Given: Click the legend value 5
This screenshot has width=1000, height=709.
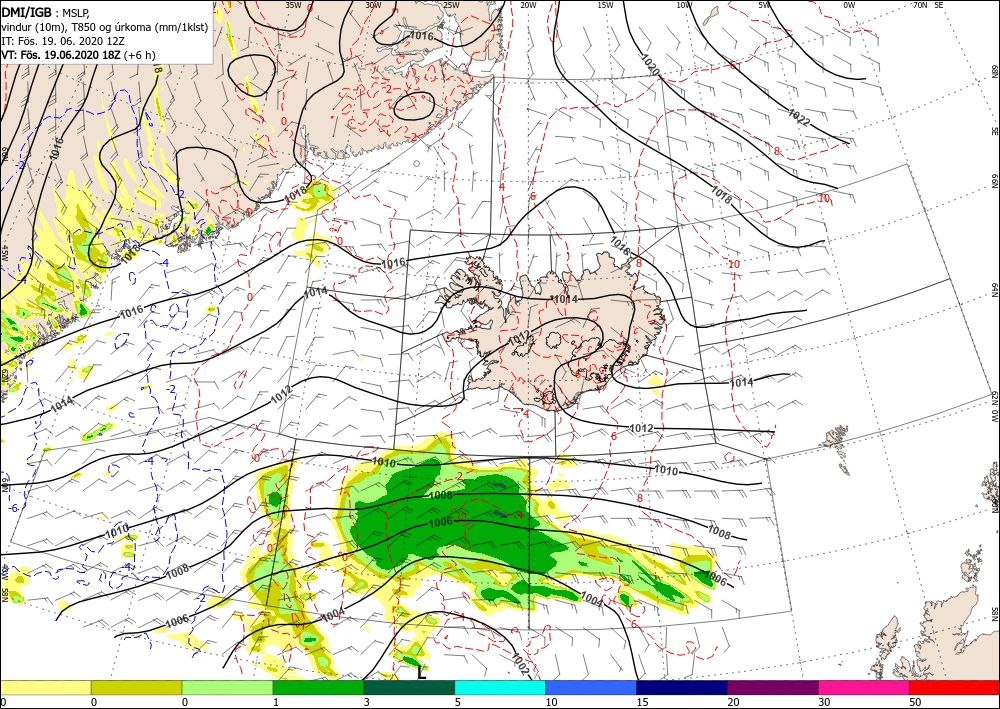Looking at the screenshot, I should (x=457, y=702).
